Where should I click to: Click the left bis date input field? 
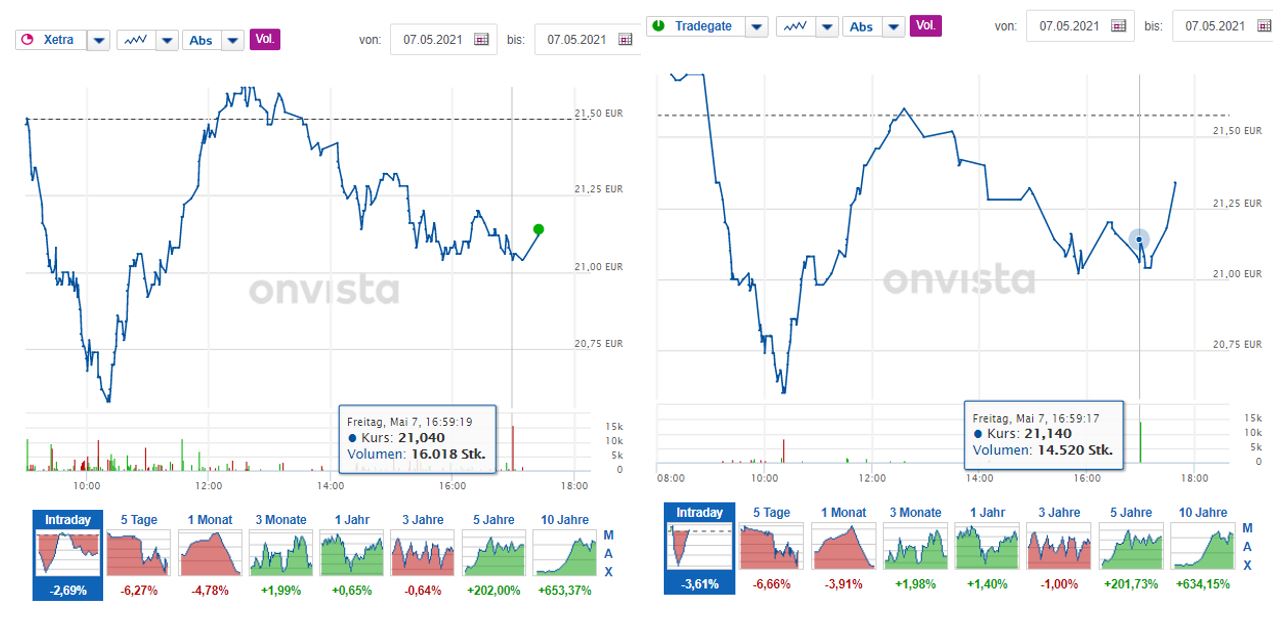pos(580,38)
